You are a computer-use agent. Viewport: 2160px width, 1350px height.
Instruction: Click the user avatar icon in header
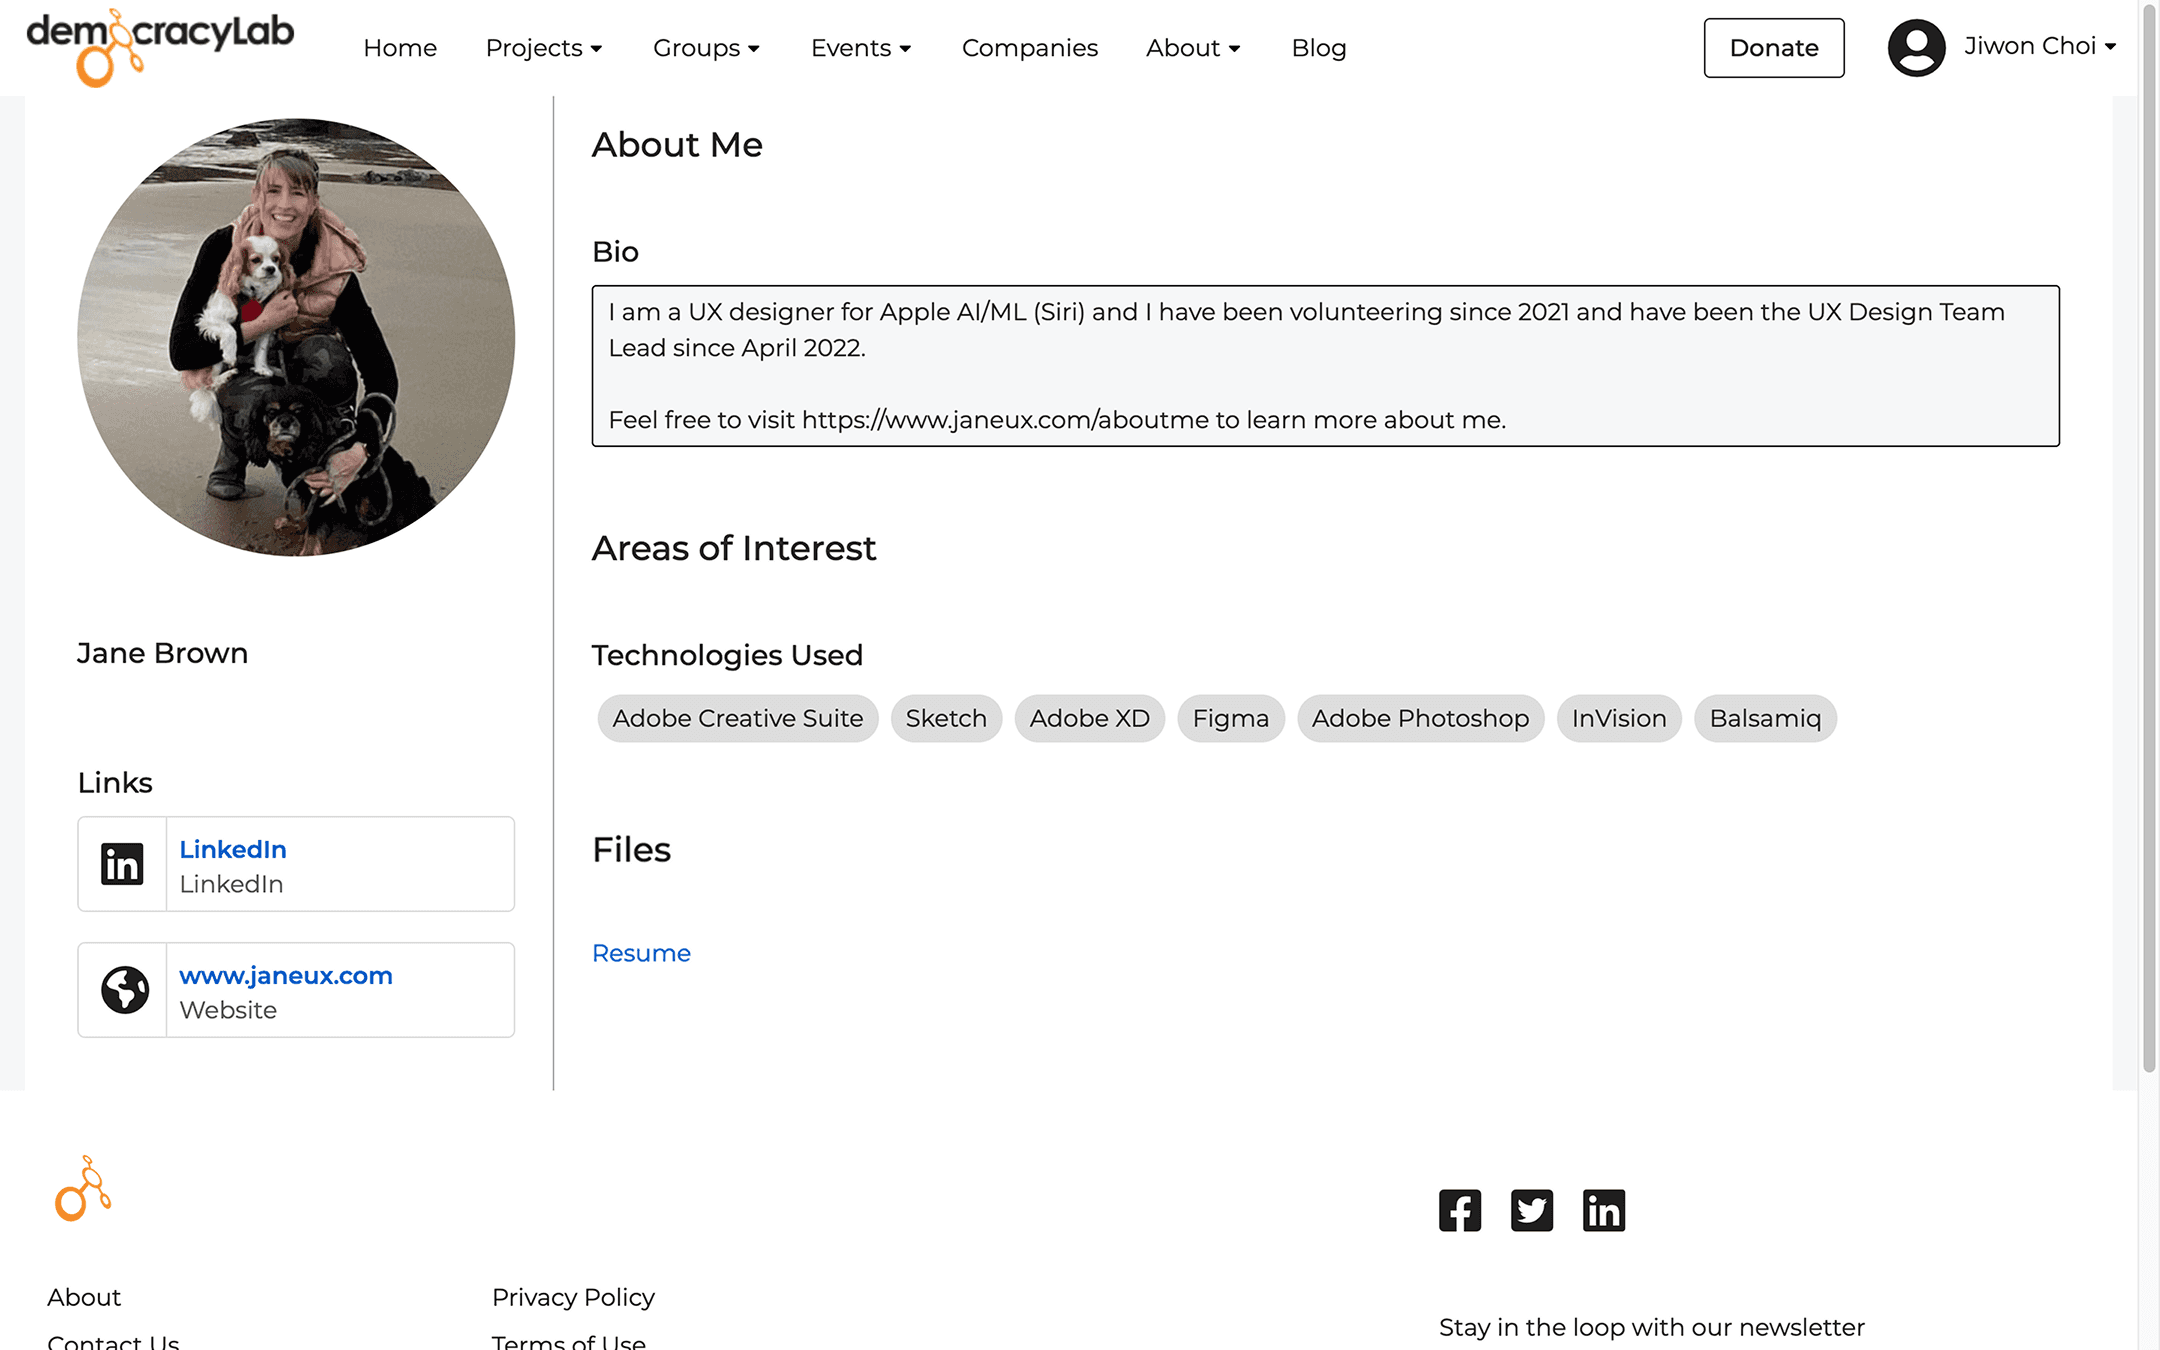pyautogui.click(x=1916, y=47)
